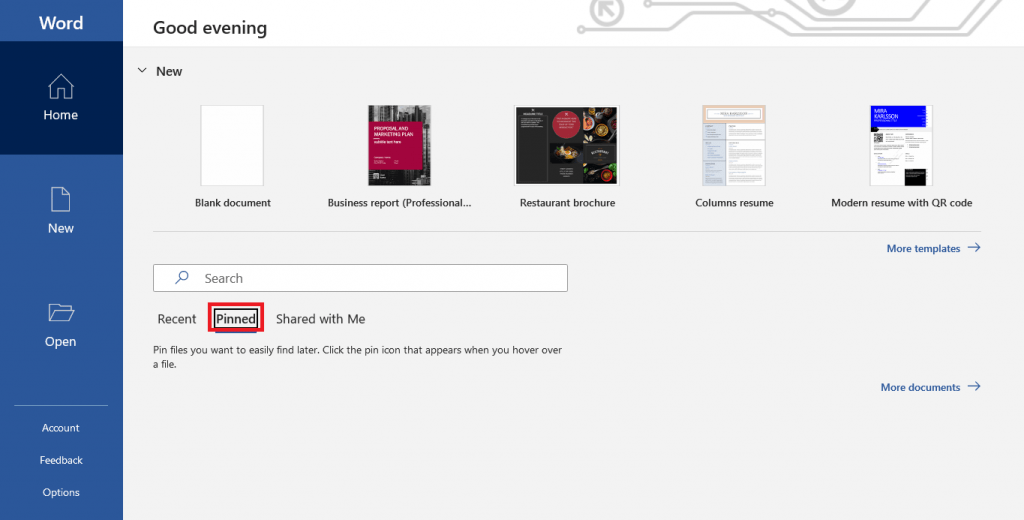Open the Blank document template
Image resolution: width=1024 pixels, height=520 pixels.
tap(232, 146)
